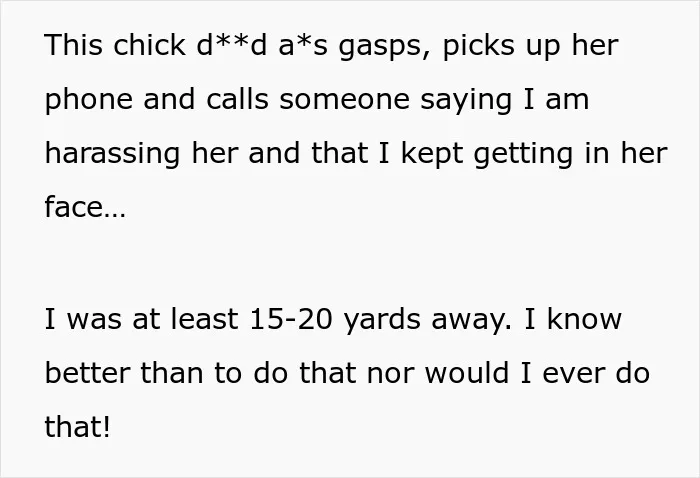Viewport: 700px width, 478px height.
Task: Click the word "harassing" in third line
Action: (112, 154)
